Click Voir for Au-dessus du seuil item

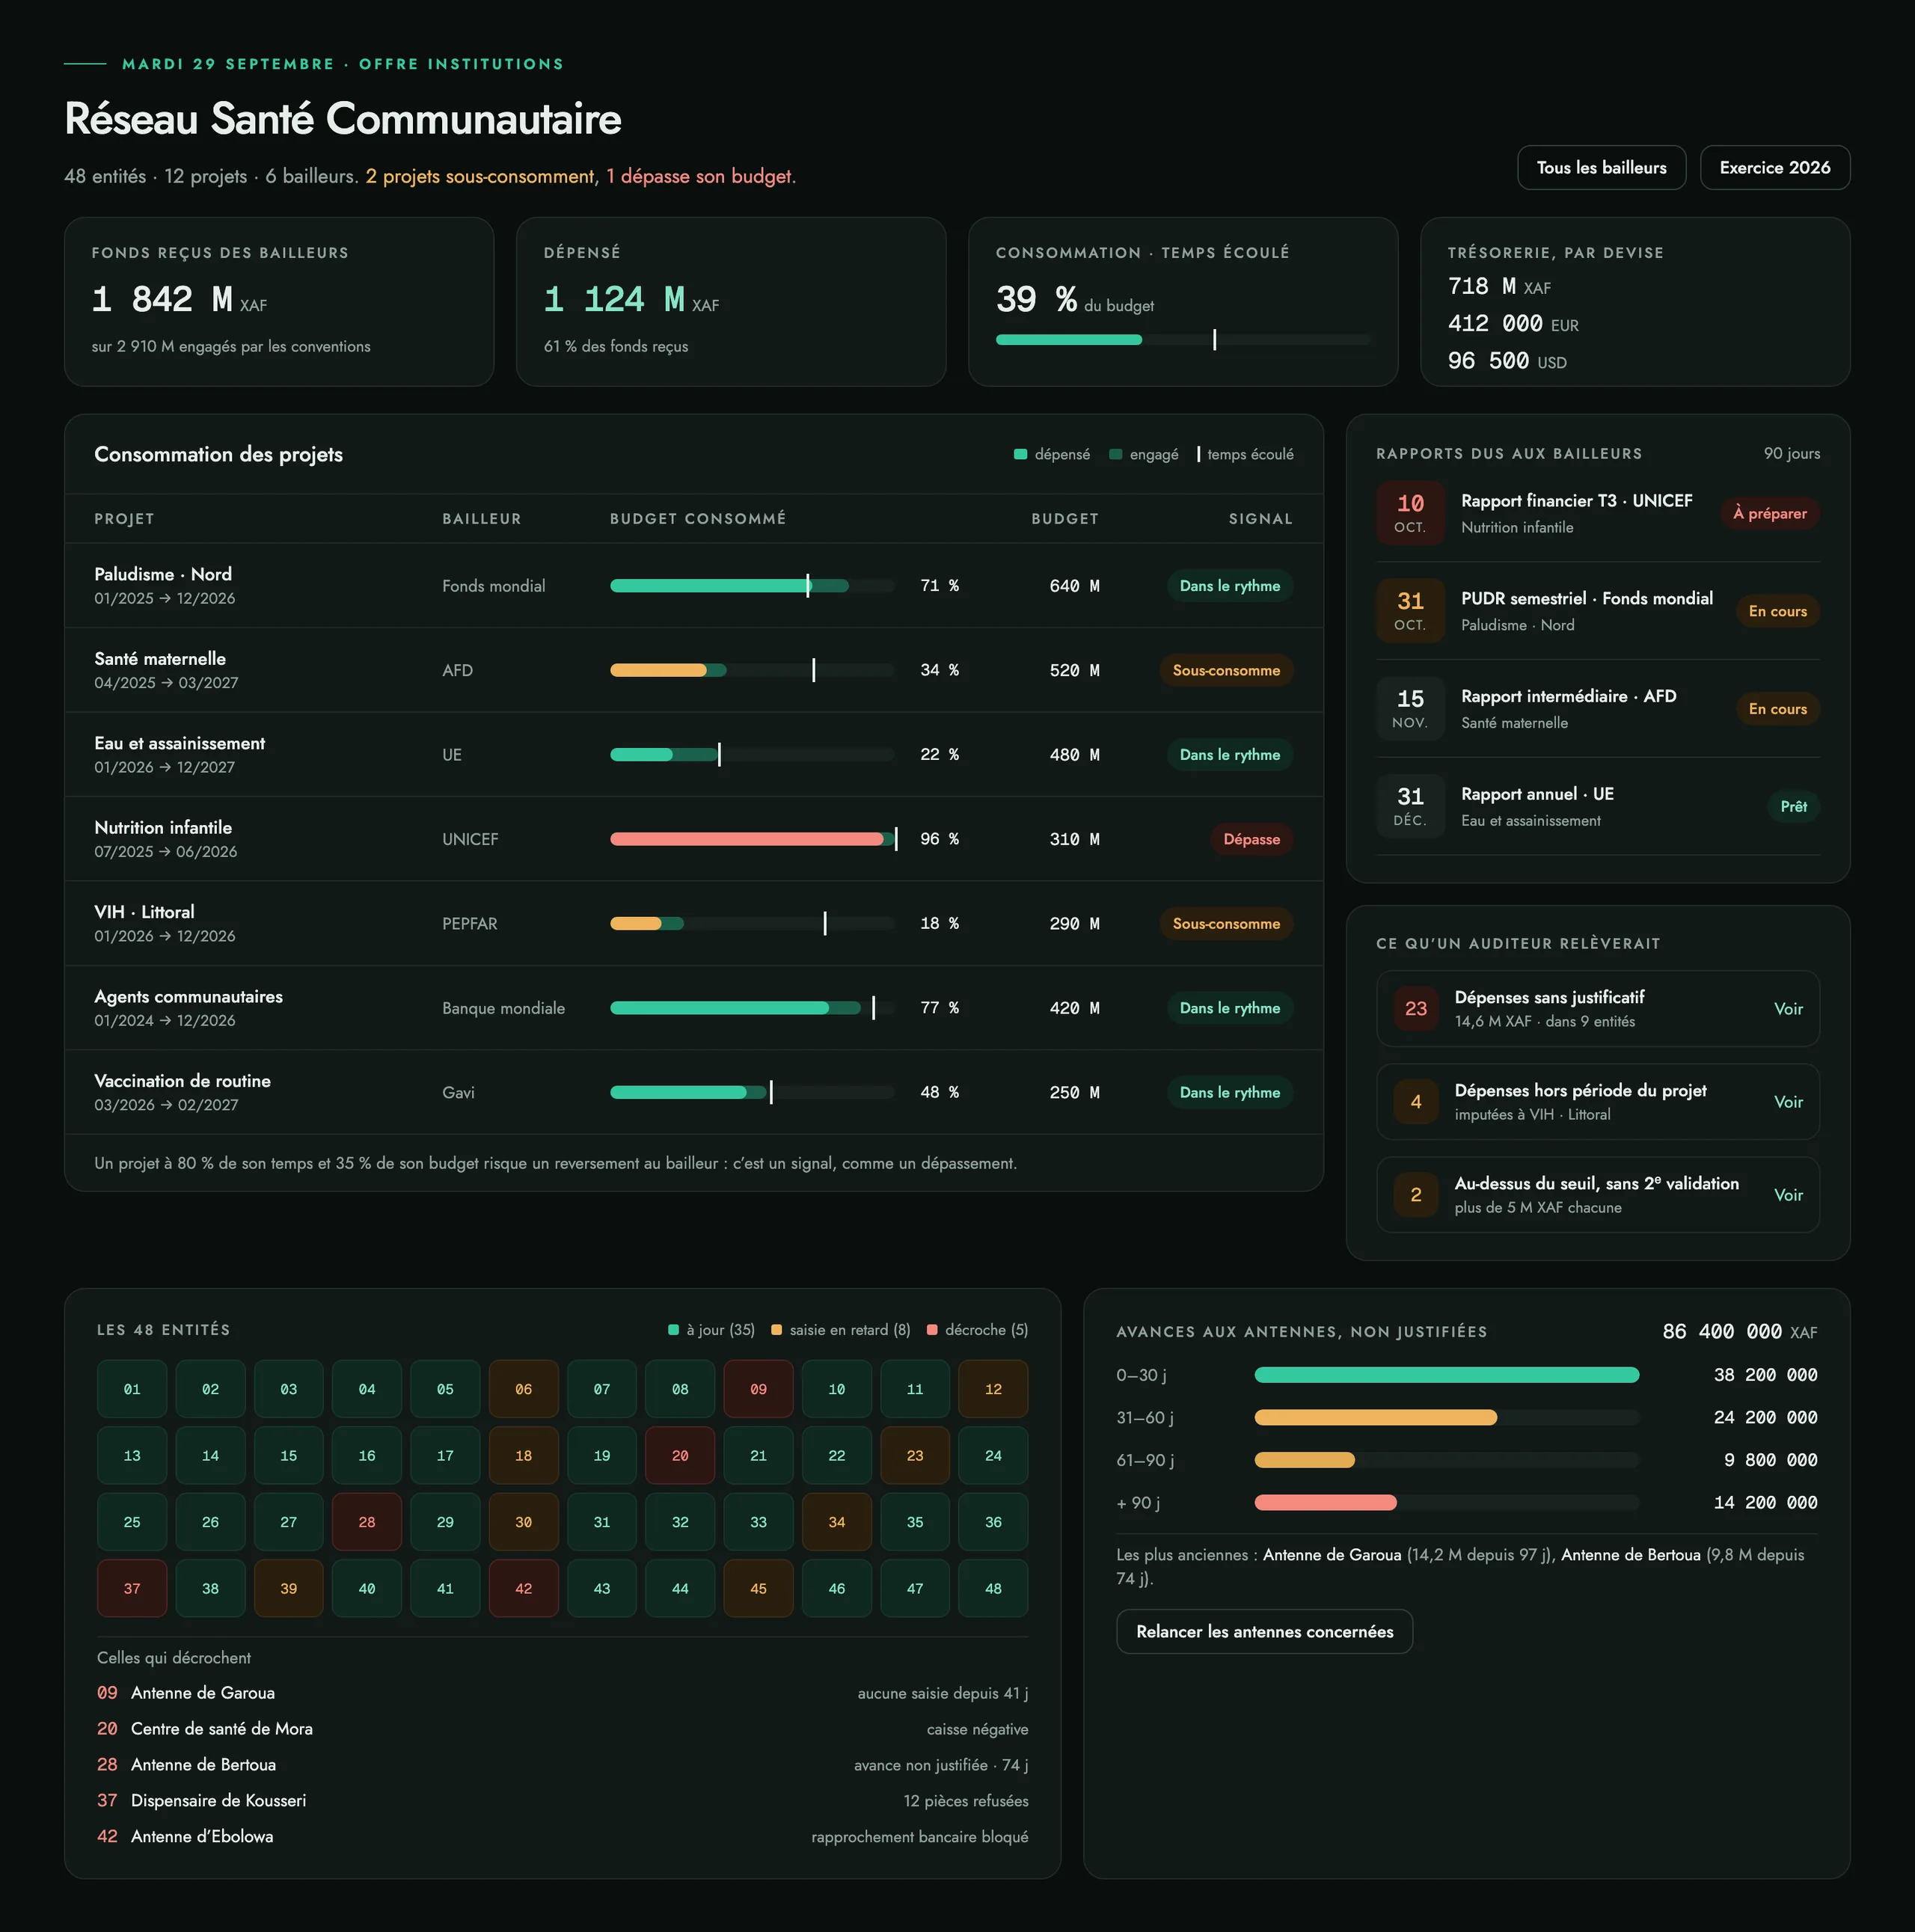pos(1788,1195)
